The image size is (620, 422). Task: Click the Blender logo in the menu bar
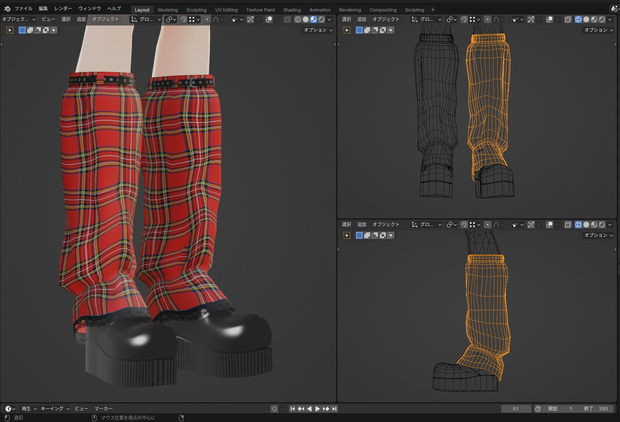[7, 8]
